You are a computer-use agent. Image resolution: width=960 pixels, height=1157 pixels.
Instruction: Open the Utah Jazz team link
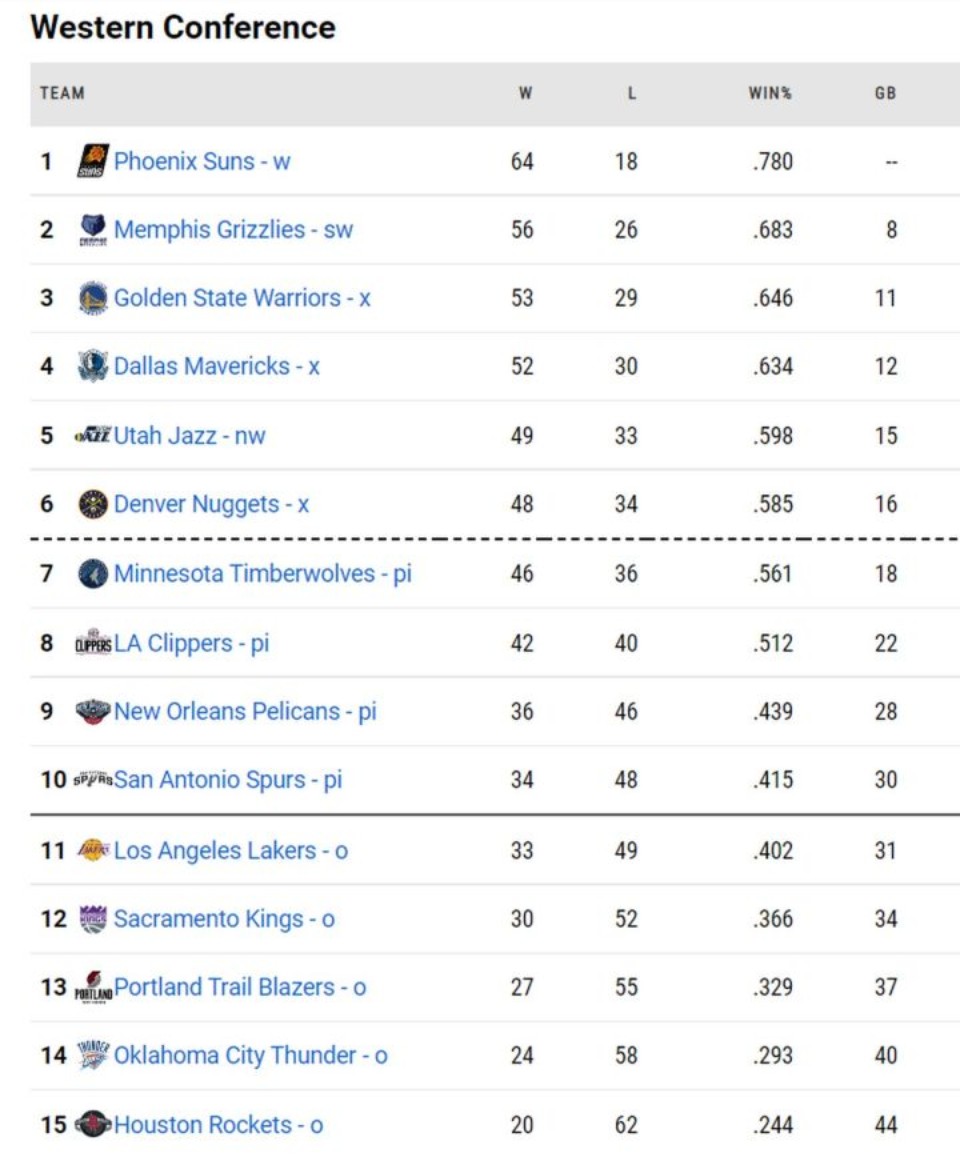pos(189,436)
